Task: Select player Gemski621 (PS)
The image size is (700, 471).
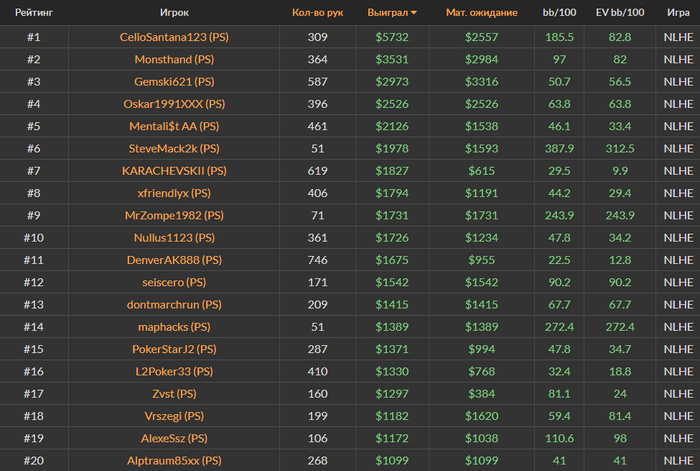Action: click(174, 81)
